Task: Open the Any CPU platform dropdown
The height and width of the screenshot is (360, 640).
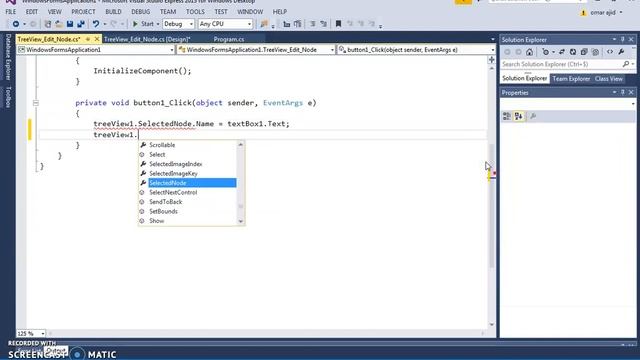Action: click(x=225, y=24)
